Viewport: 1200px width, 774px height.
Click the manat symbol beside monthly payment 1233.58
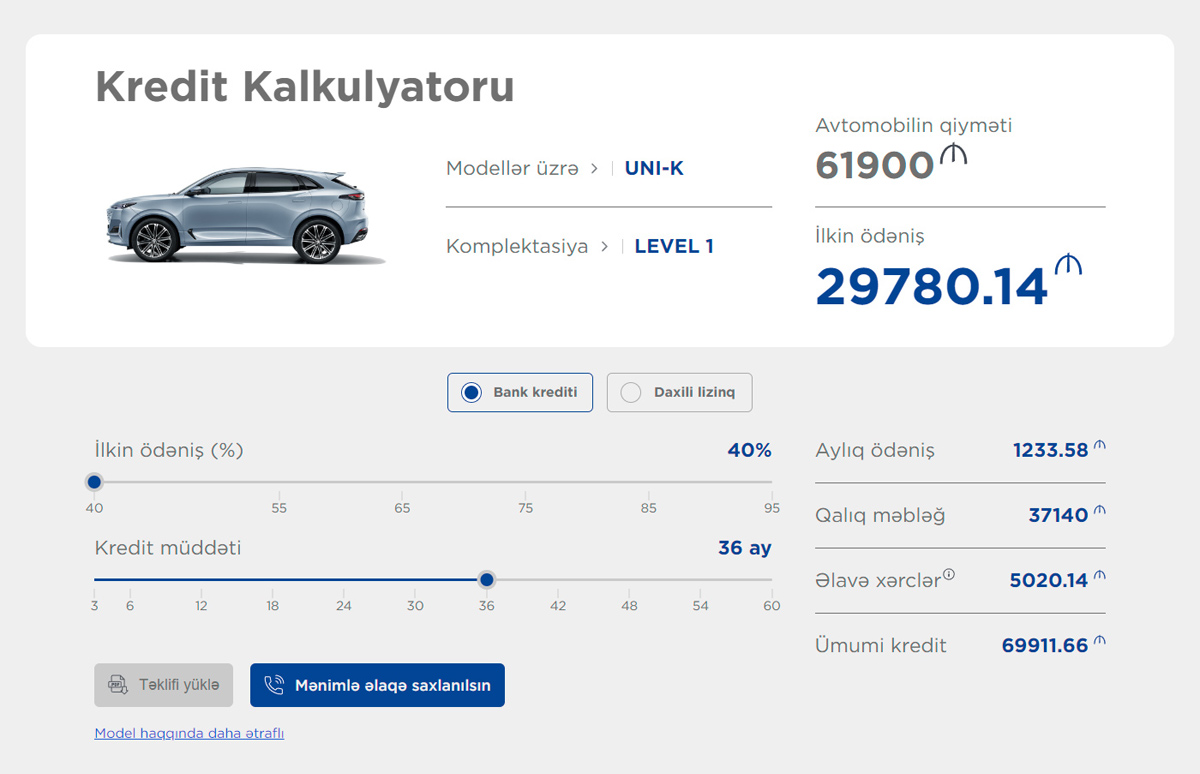pos(1100,446)
